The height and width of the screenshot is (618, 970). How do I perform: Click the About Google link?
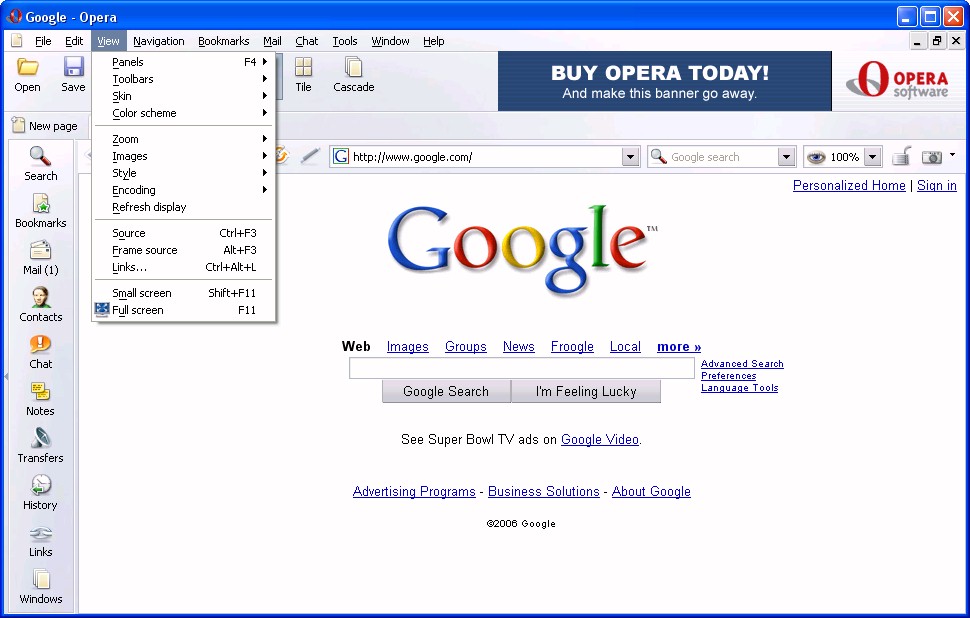[651, 491]
